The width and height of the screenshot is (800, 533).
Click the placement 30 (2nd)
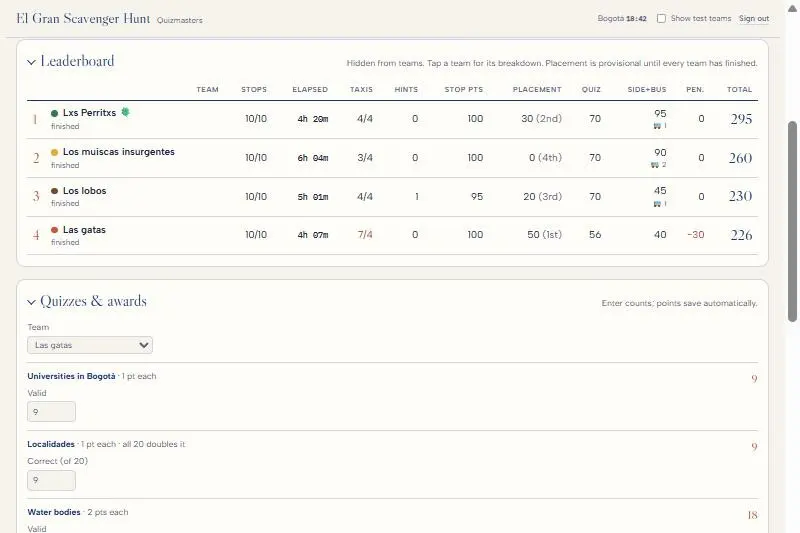(541, 119)
